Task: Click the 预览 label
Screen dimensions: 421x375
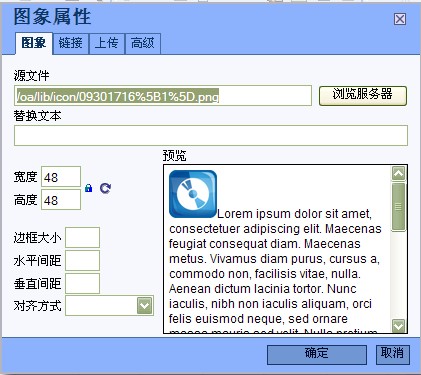Action: [175, 156]
